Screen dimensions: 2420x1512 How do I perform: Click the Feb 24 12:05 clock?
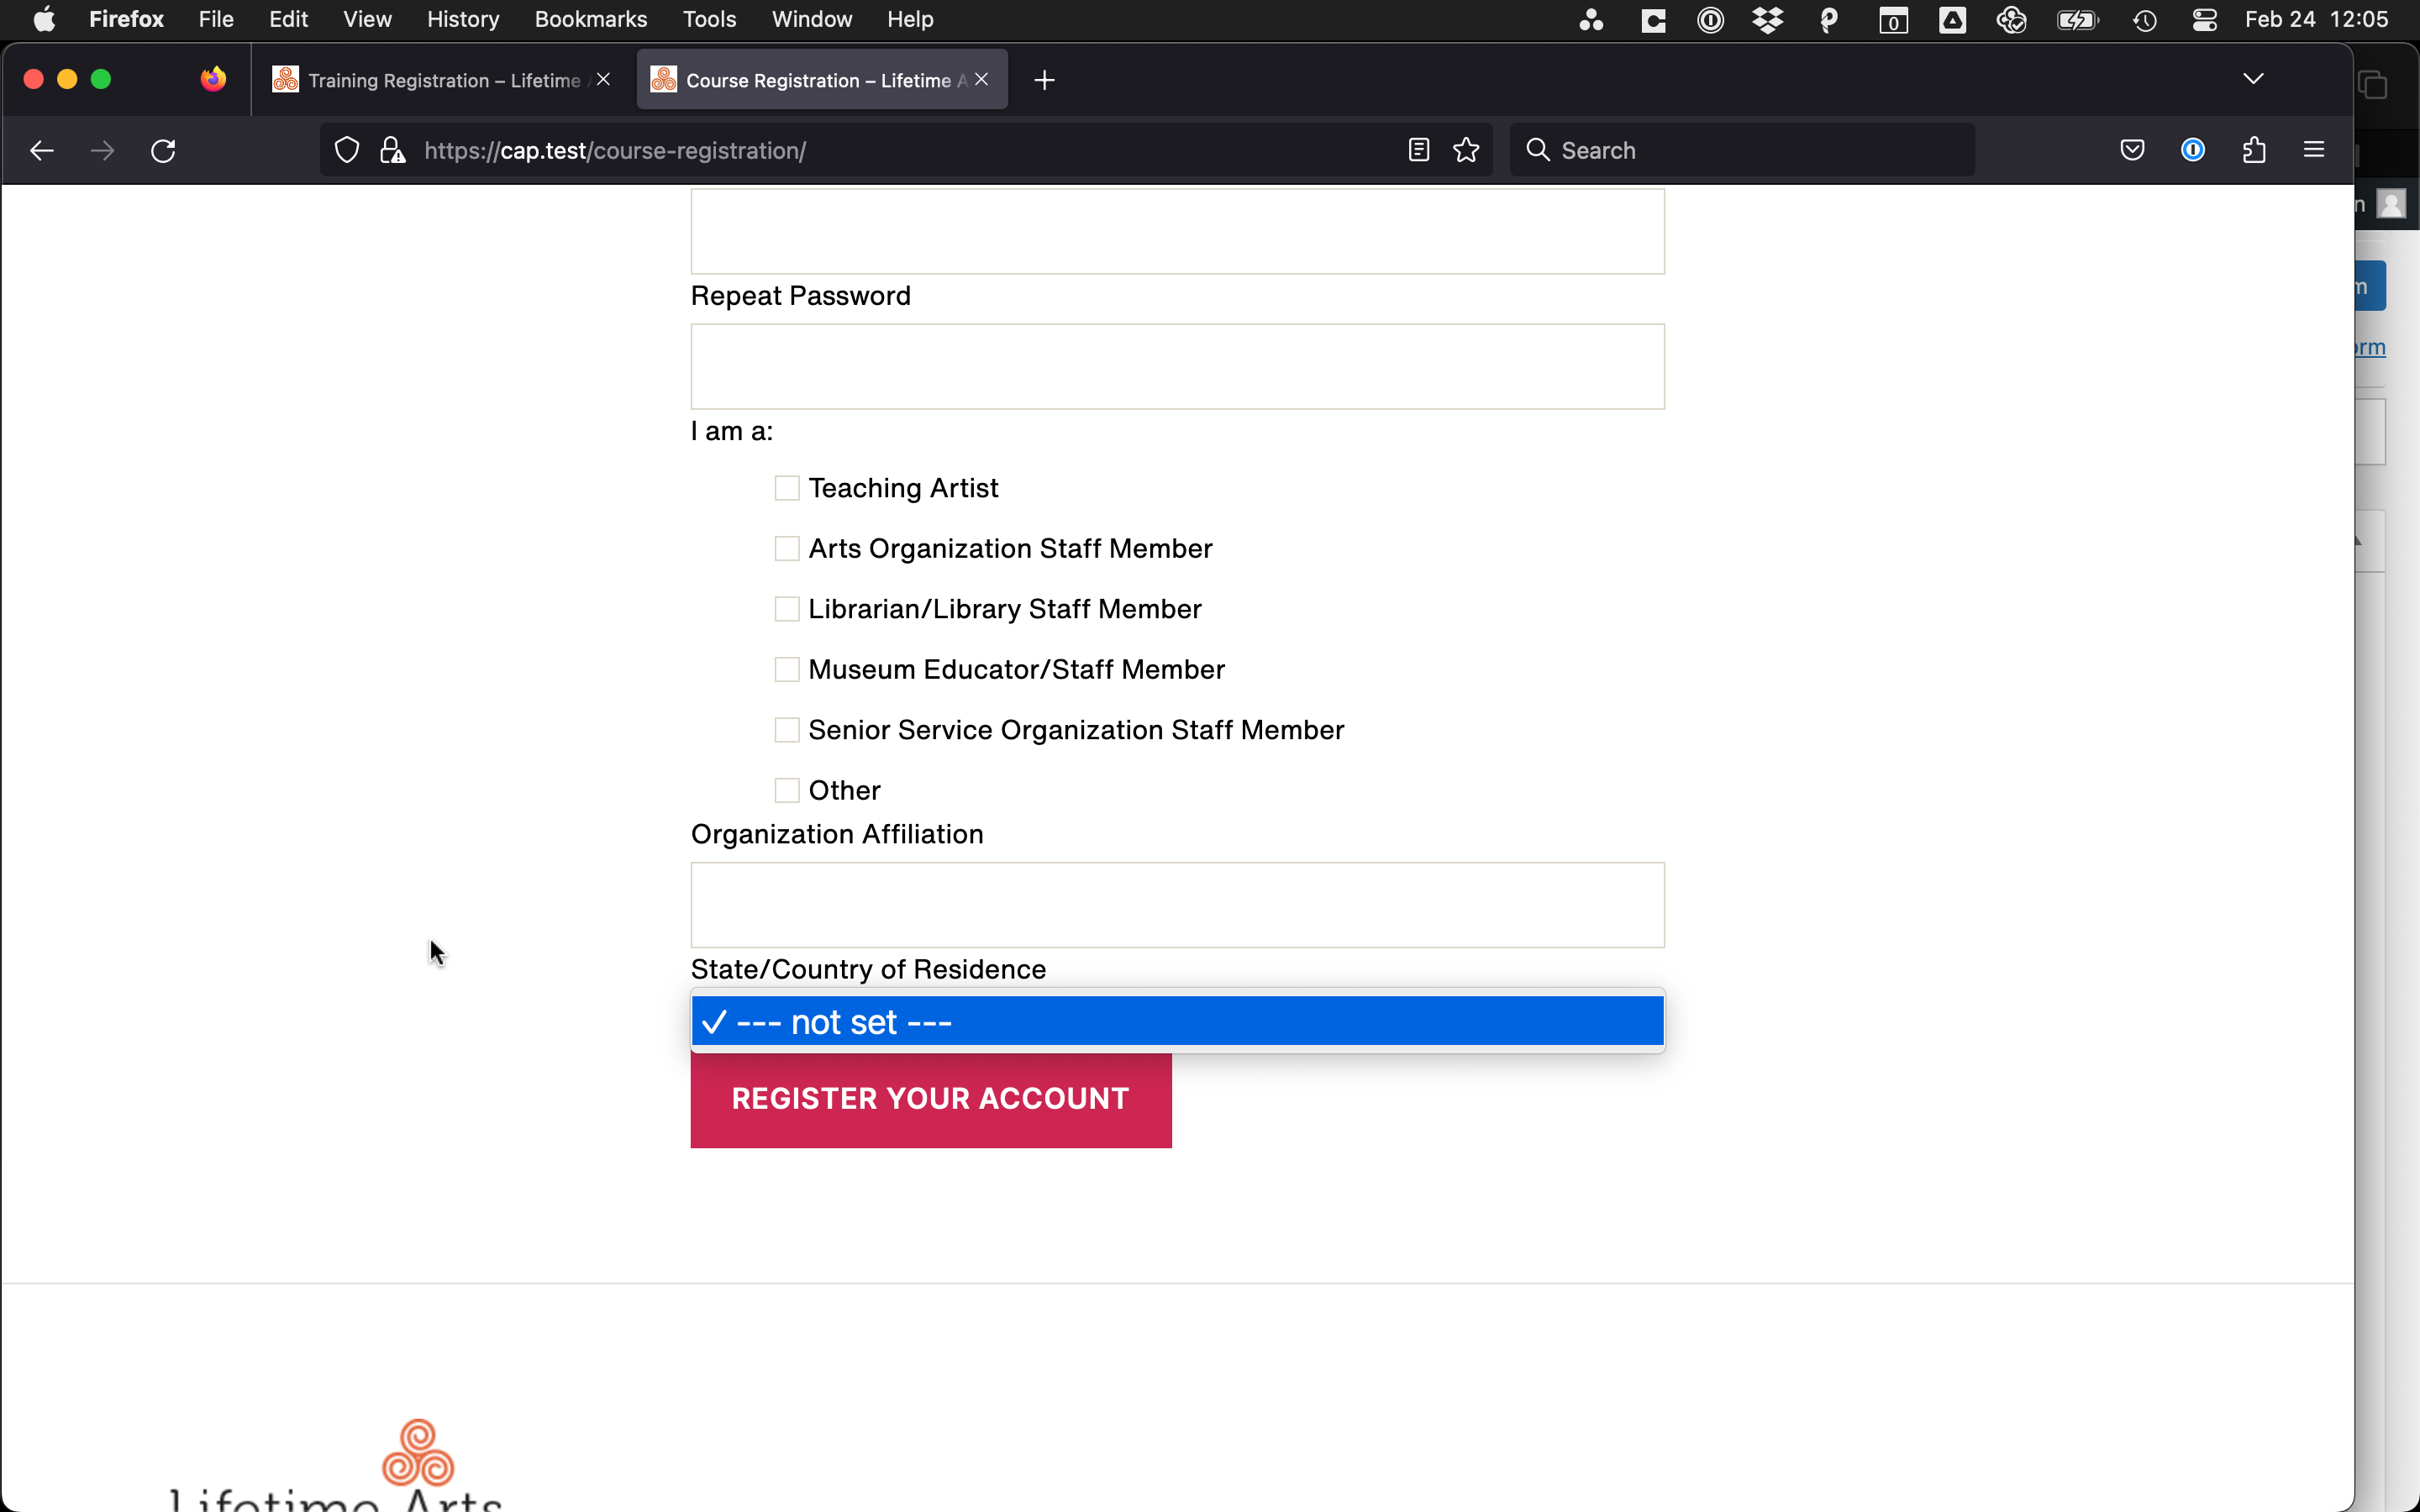pos(2316,20)
